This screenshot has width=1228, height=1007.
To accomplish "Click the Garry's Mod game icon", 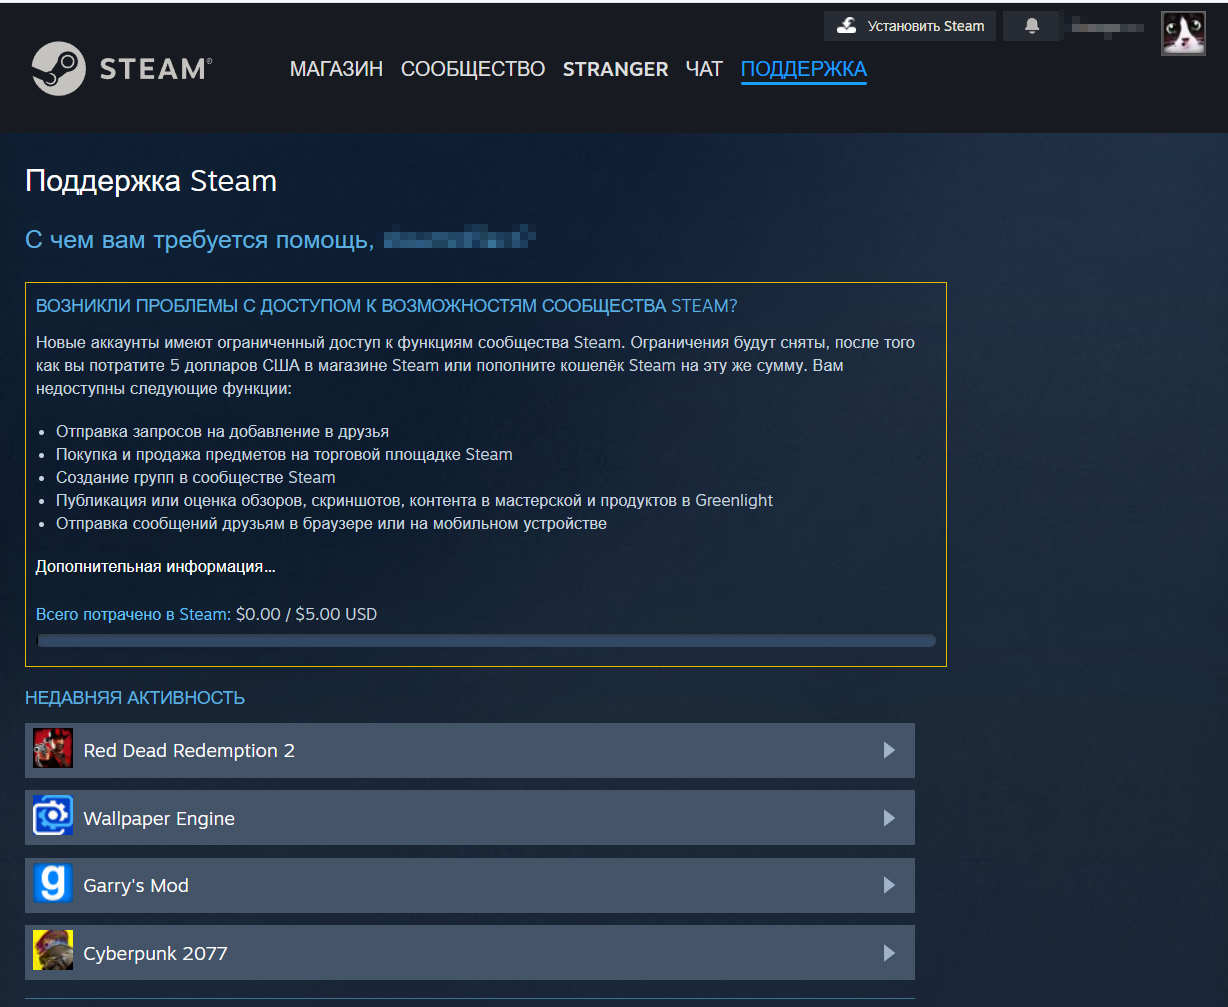I will [x=52, y=884].
